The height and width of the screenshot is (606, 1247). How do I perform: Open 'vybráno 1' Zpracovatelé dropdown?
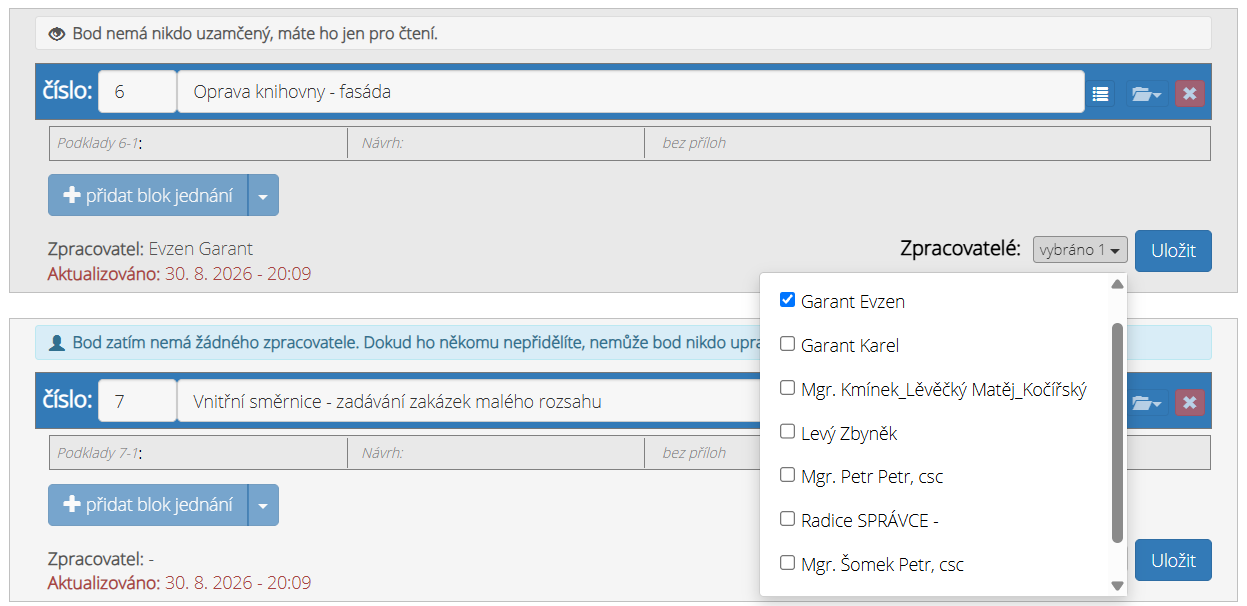1080,250
